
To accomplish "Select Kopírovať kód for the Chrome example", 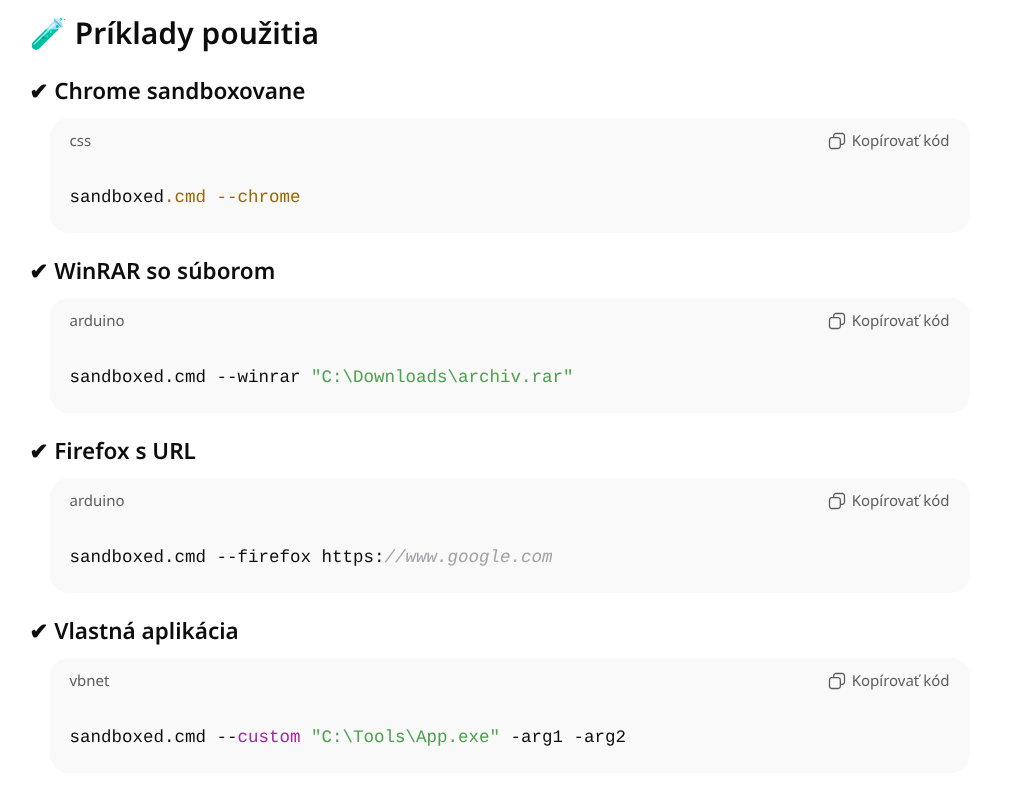I will 899,140.
